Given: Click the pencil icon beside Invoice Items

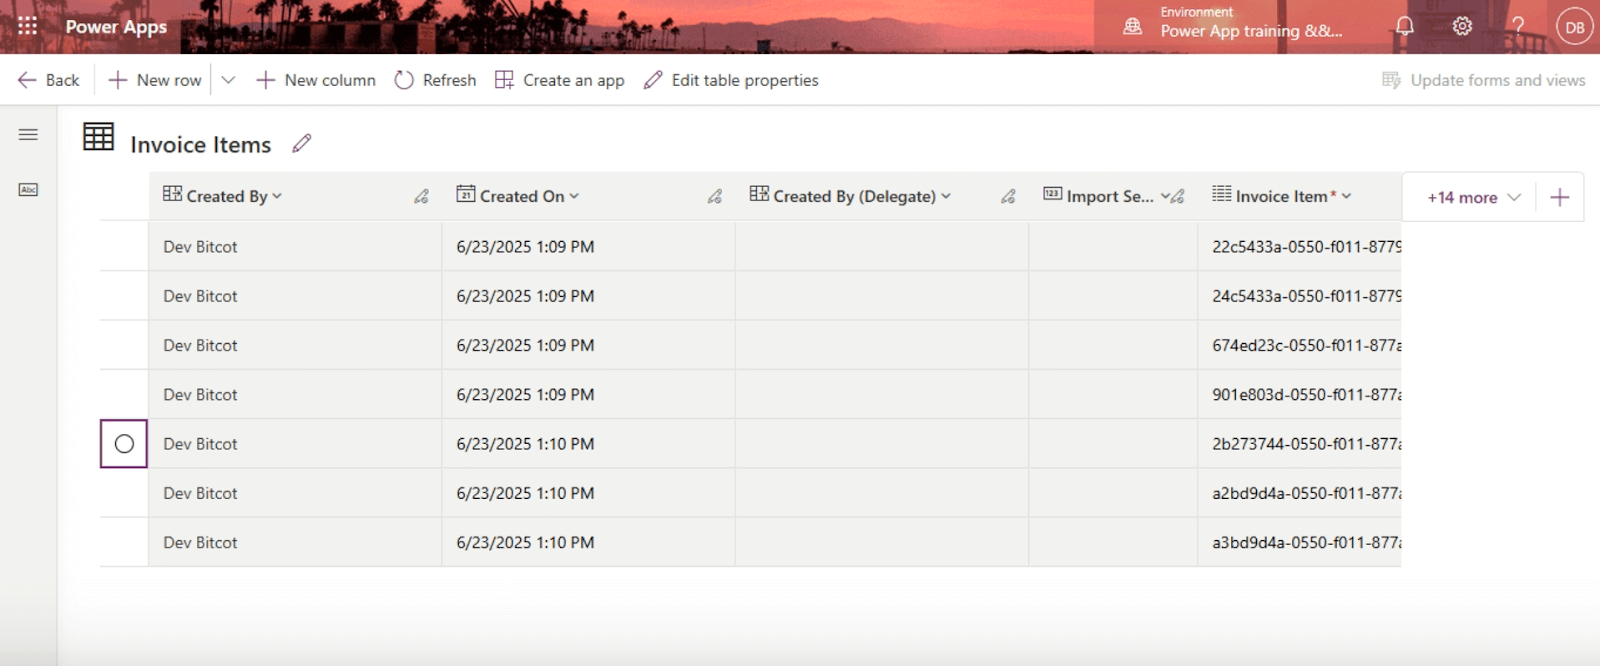Looking at the screenshot, I should (301, 144).
